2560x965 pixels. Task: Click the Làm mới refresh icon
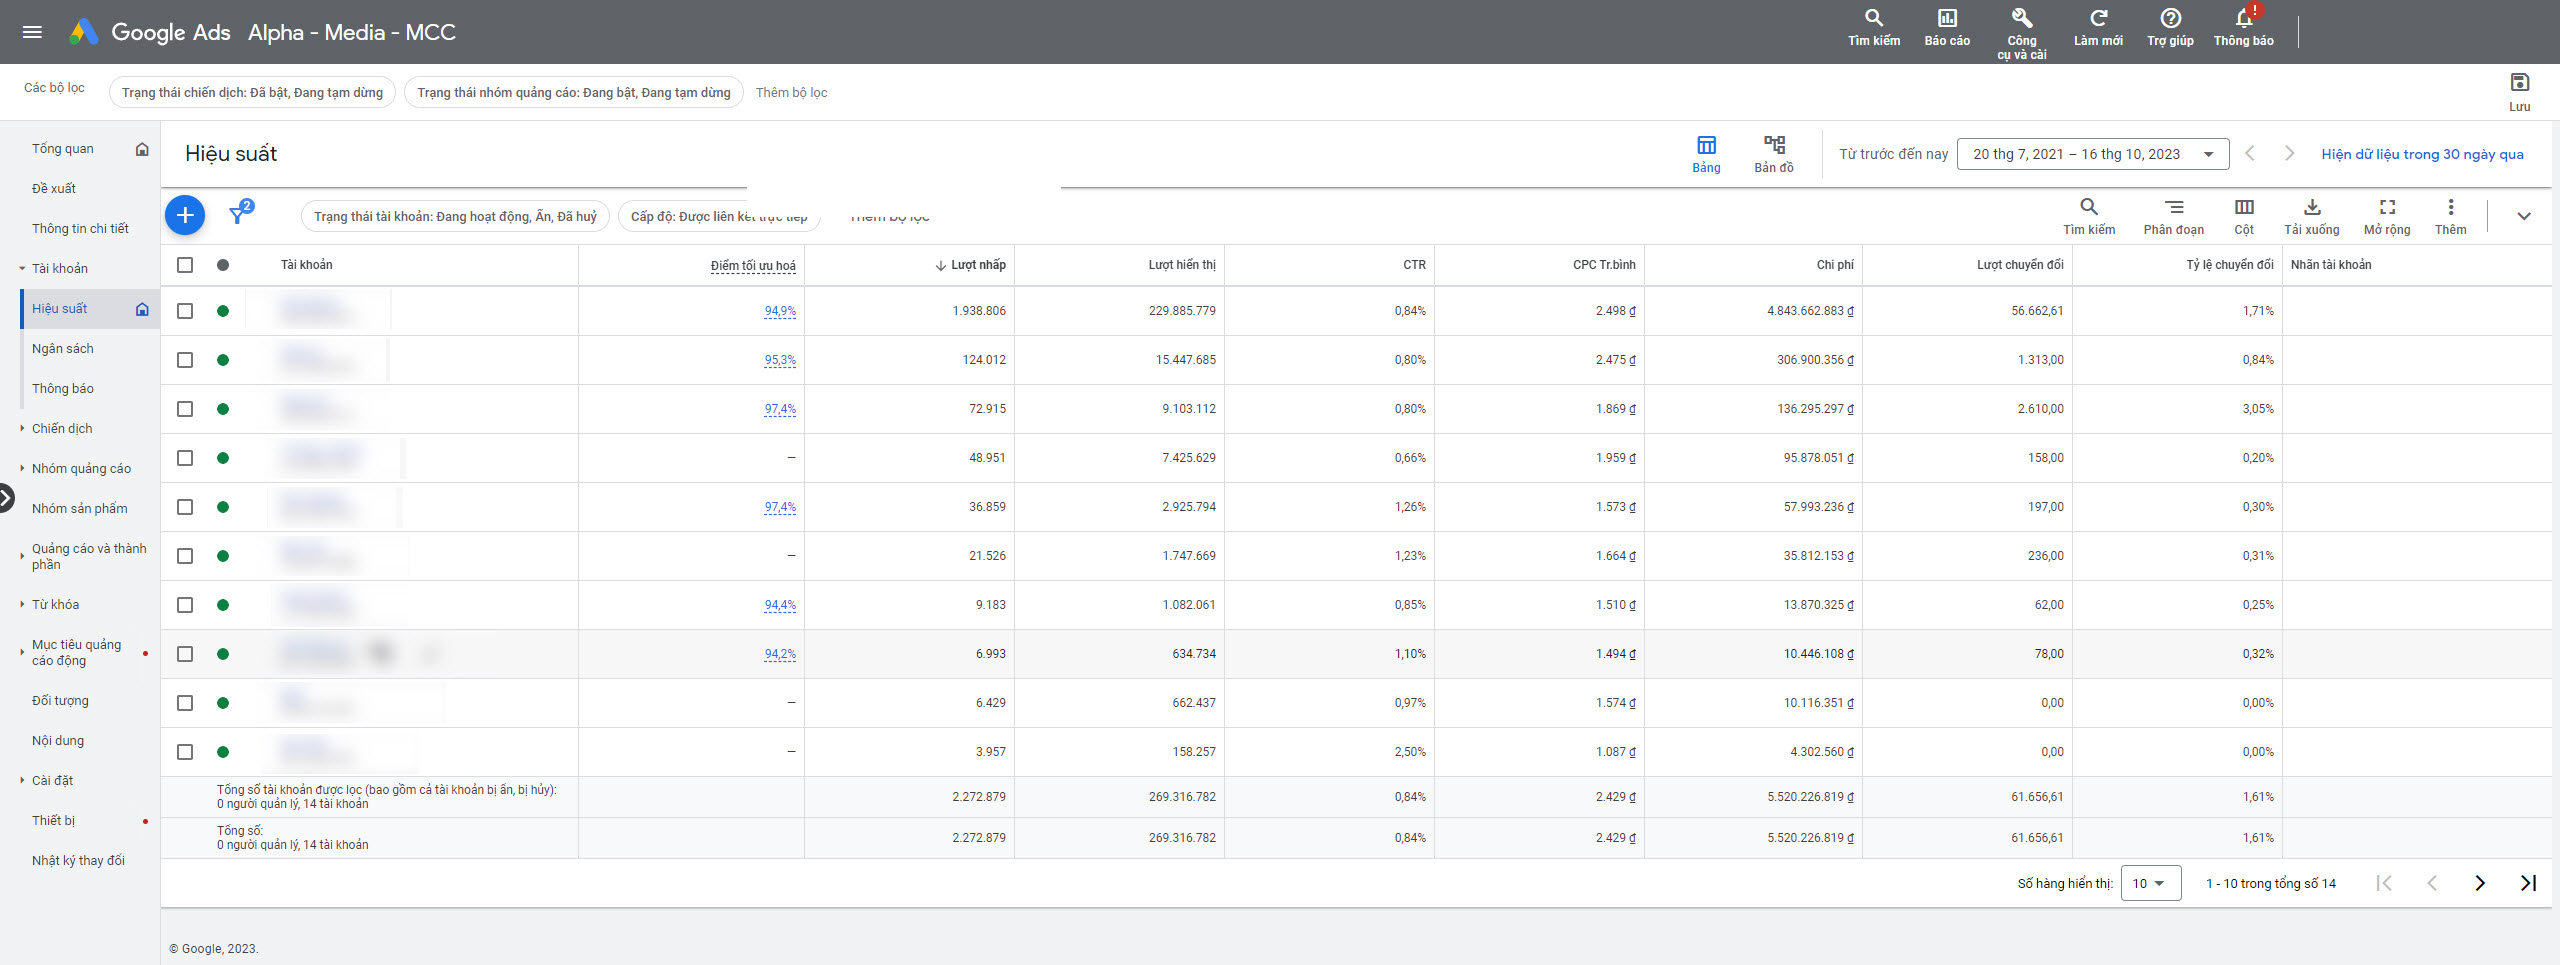[x=2098, y=27]
